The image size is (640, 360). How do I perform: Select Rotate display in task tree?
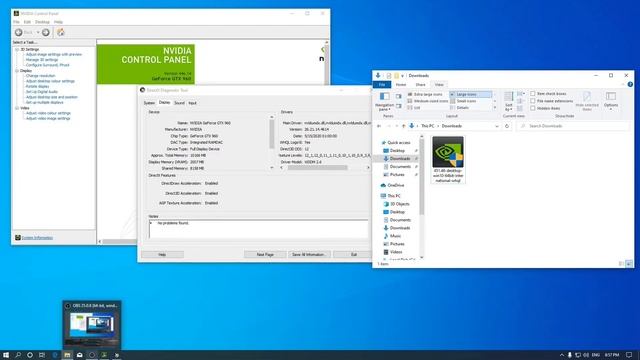[x=37, y=87]
